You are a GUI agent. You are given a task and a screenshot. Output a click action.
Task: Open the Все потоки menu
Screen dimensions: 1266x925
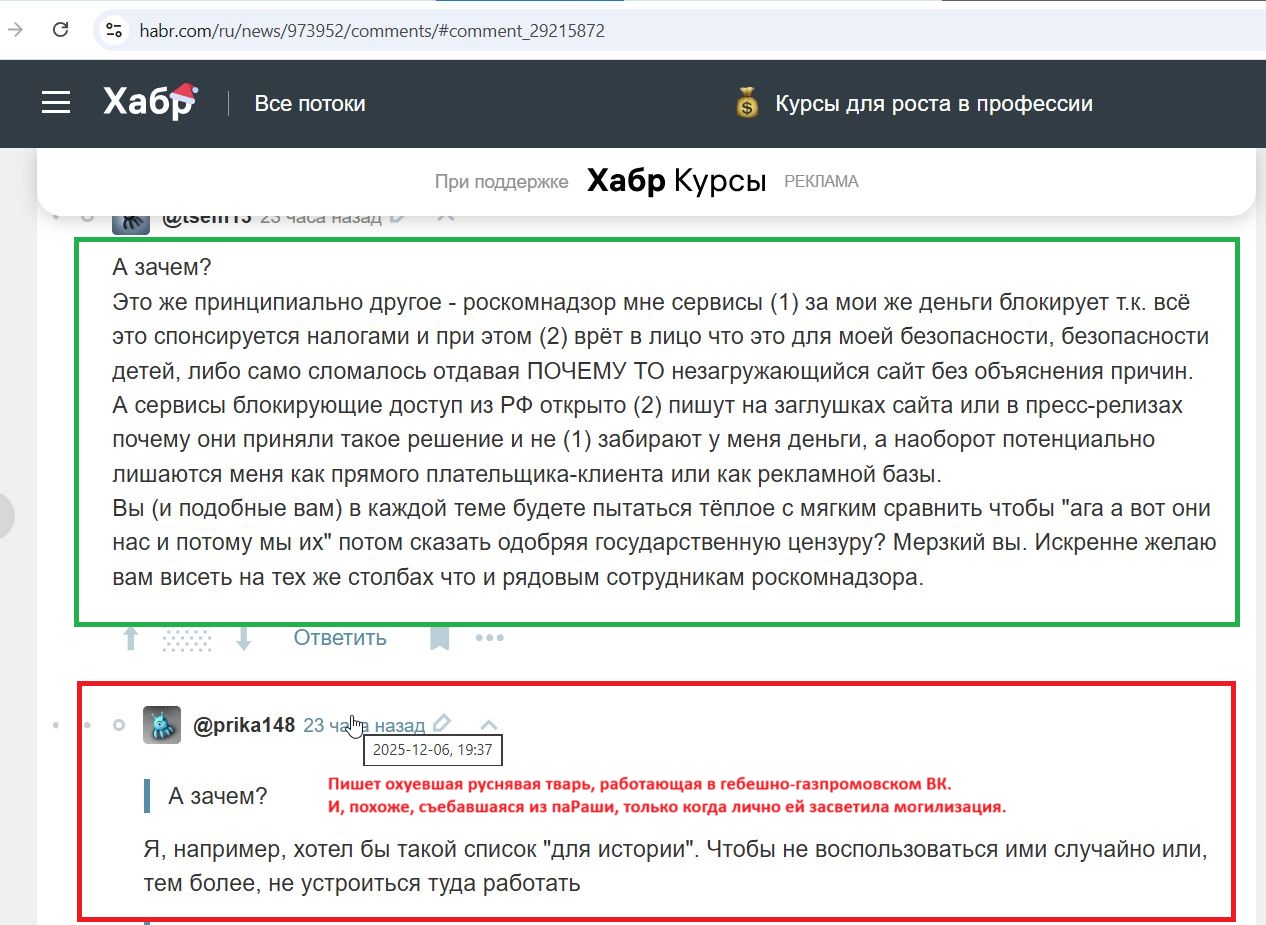[311, 102]
